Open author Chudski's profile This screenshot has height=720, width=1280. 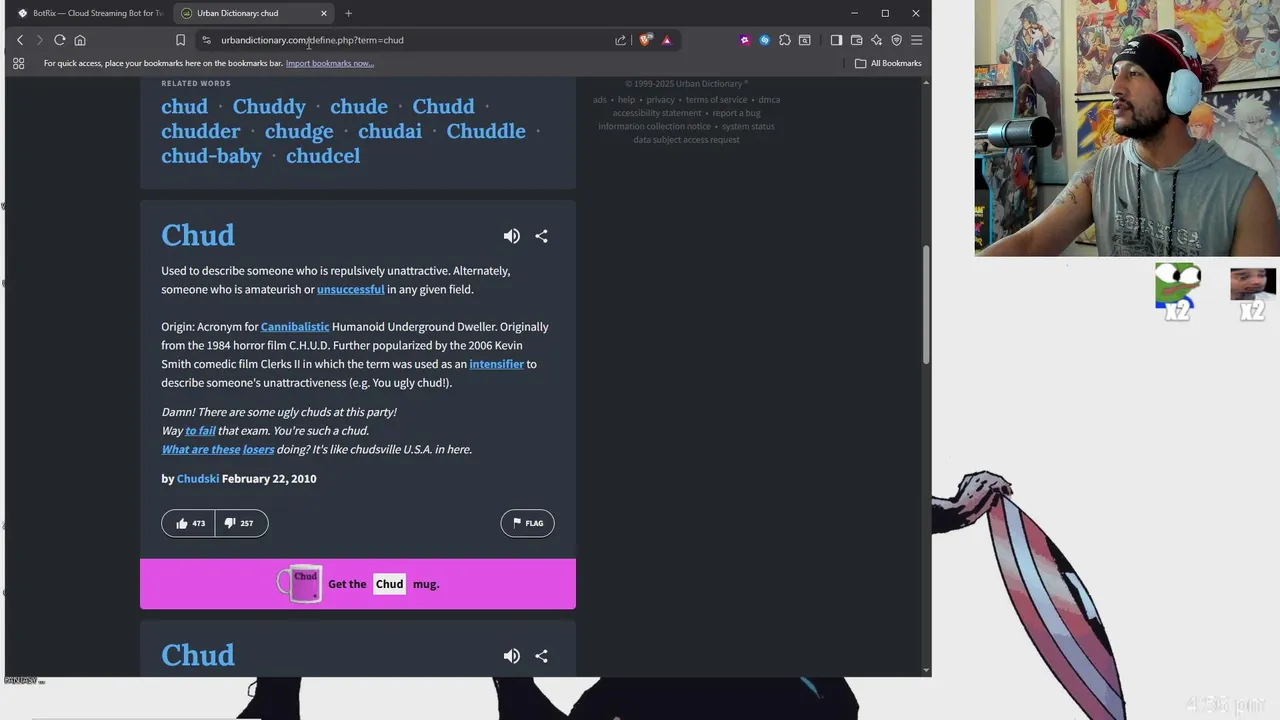click(198, 479)
